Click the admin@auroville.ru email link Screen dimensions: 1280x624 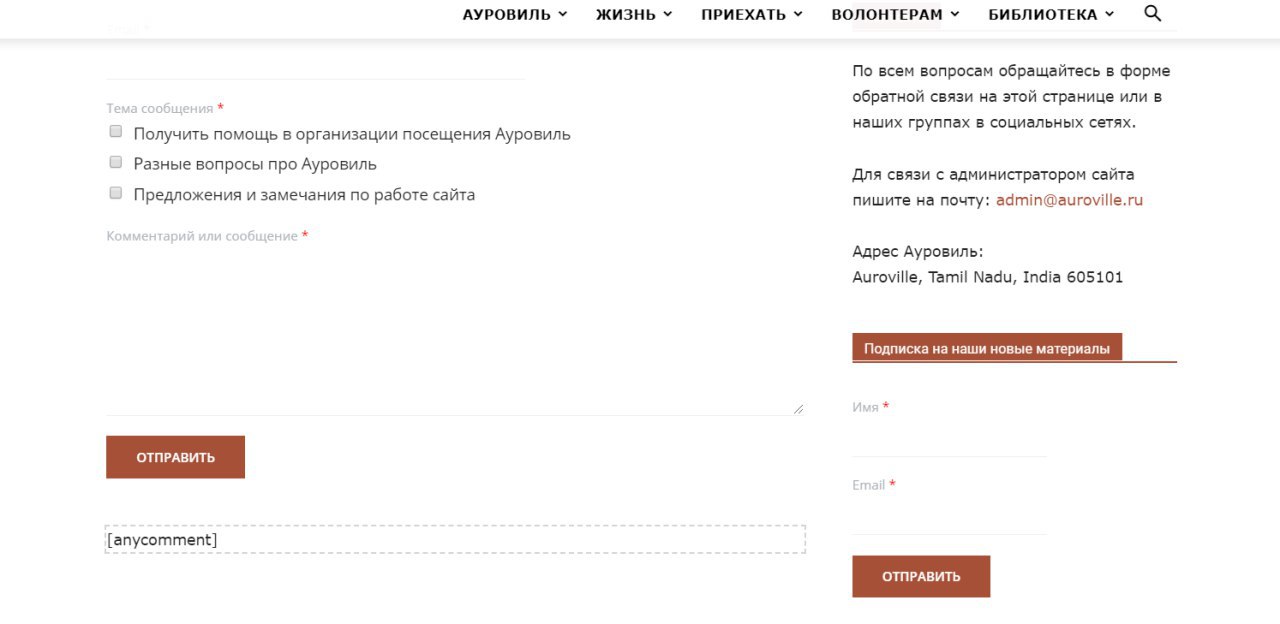coord(1069,200)
